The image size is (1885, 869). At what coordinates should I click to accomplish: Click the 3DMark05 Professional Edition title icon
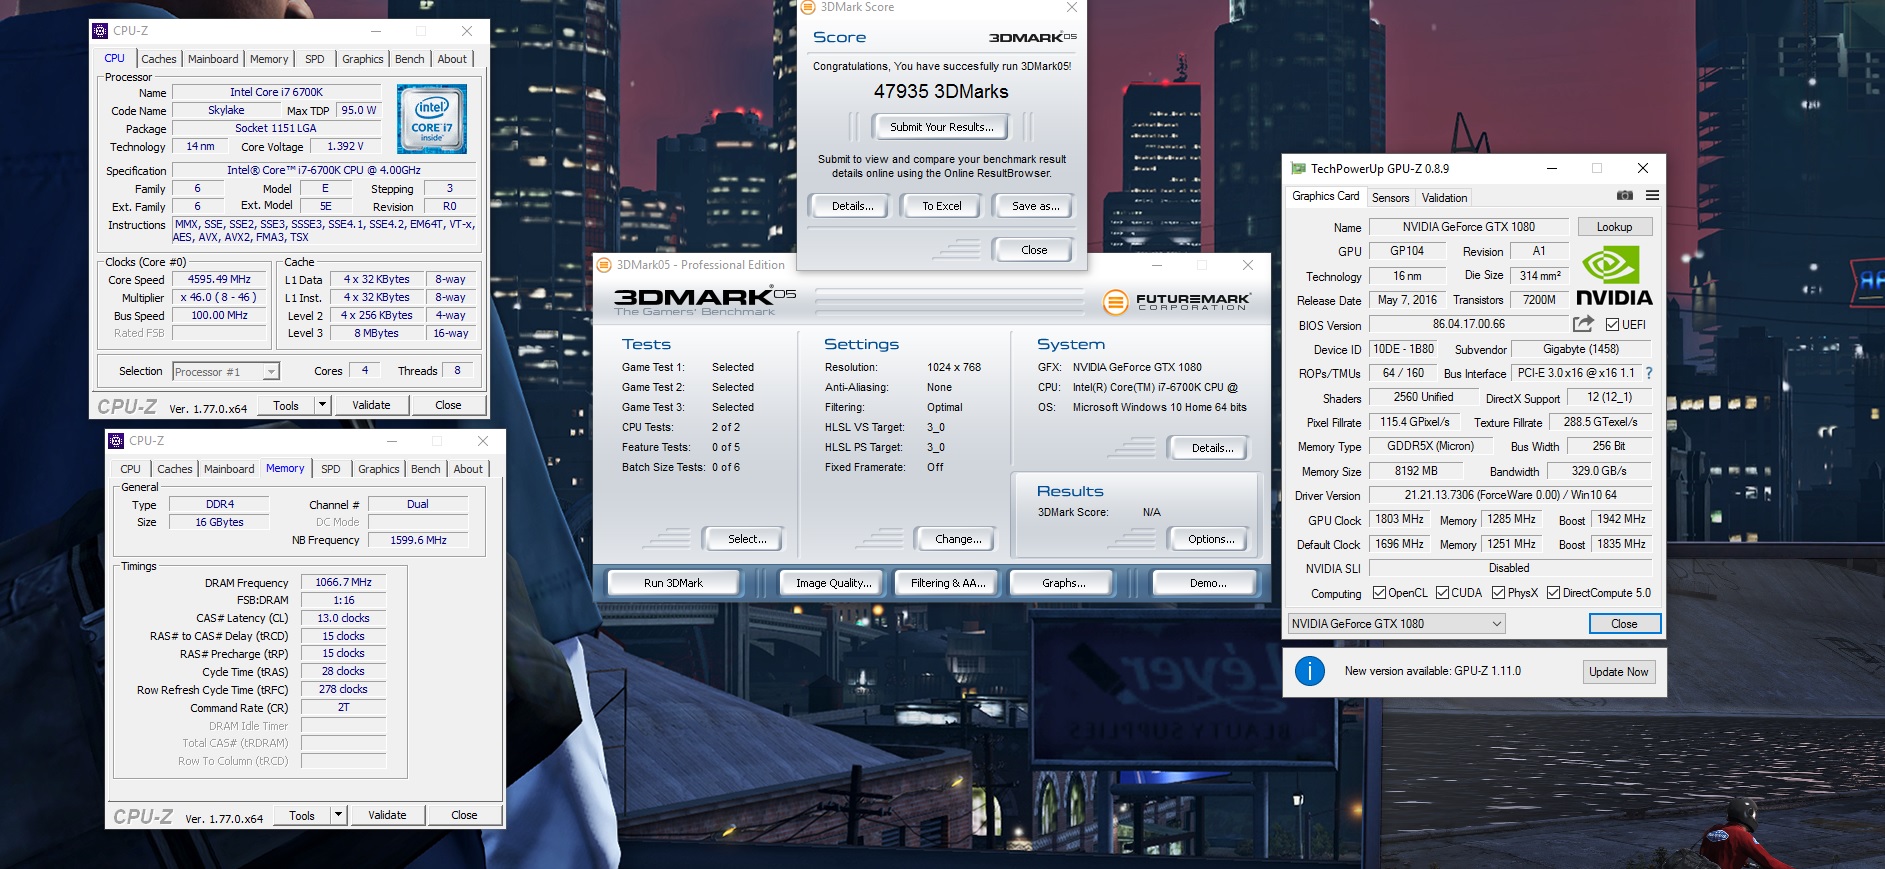(604, 265)
